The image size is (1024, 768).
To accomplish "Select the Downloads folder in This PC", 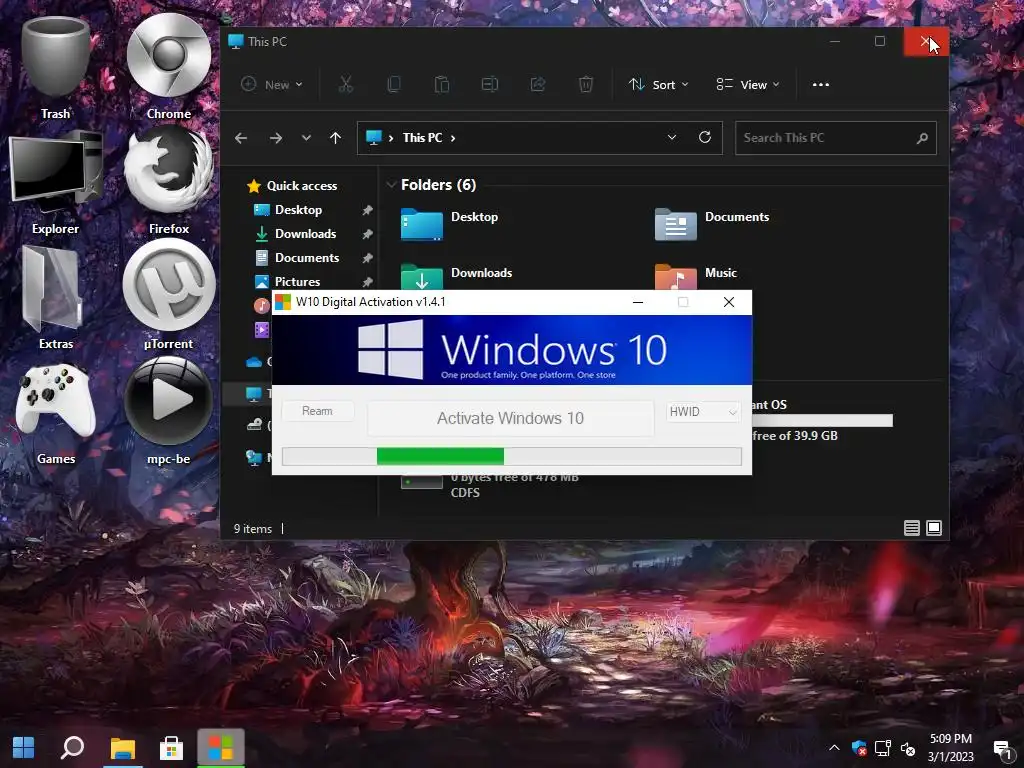I will tap(457, 276).
